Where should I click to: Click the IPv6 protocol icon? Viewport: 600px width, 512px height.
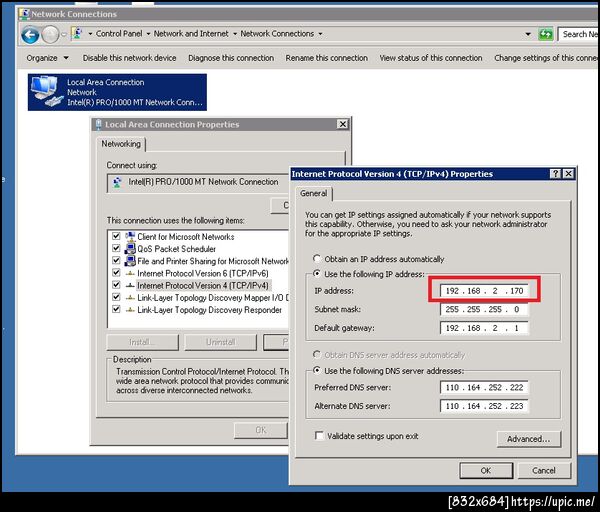(130, 273)
